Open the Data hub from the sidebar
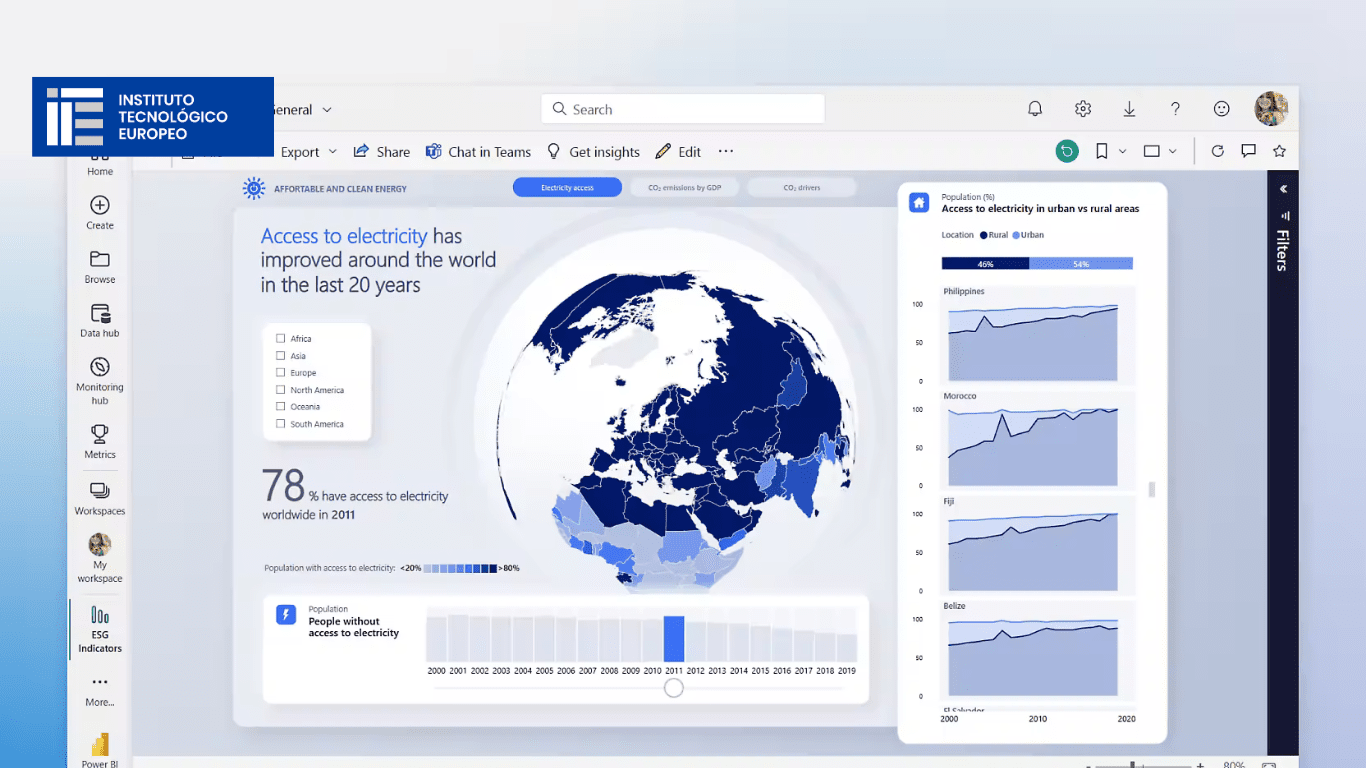 [x=99, y=320]
